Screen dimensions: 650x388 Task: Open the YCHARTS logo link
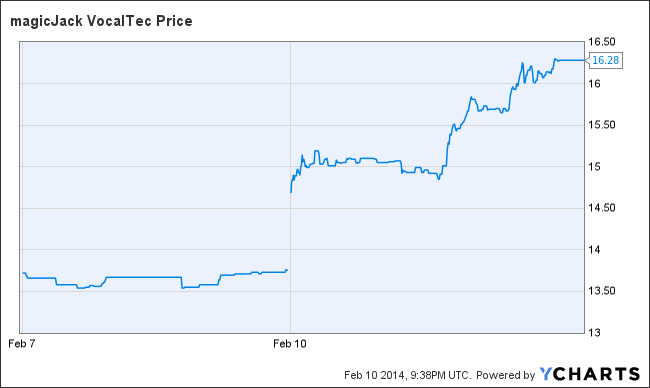pos(589,374)
